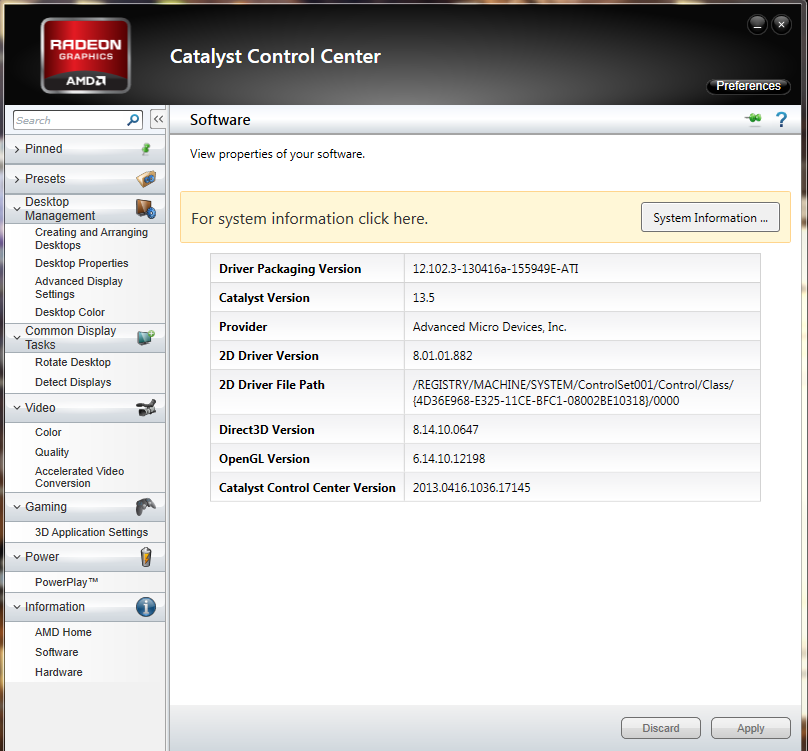Image resolution: width=808 pixels, height=751 pixels.
Task: Open Advanced Display Settings
Action: [79, 288]
